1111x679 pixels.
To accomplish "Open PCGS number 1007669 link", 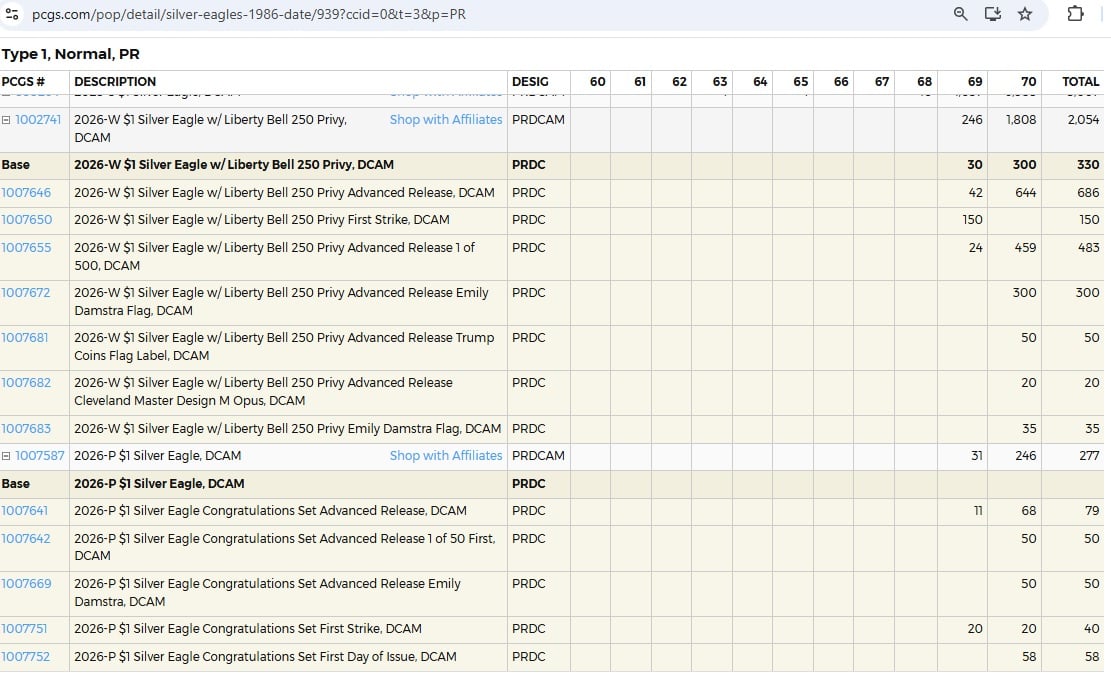I will 26,583.
